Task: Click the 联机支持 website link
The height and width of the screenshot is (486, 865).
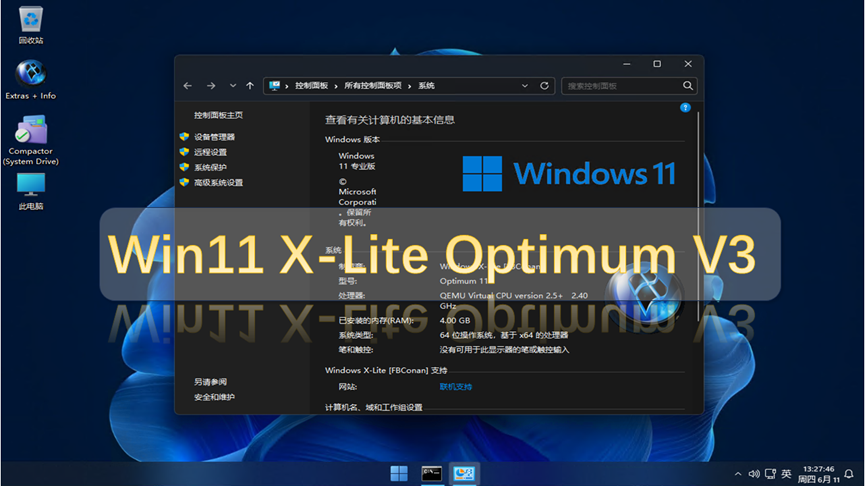Action: click(x=456, y=387)
